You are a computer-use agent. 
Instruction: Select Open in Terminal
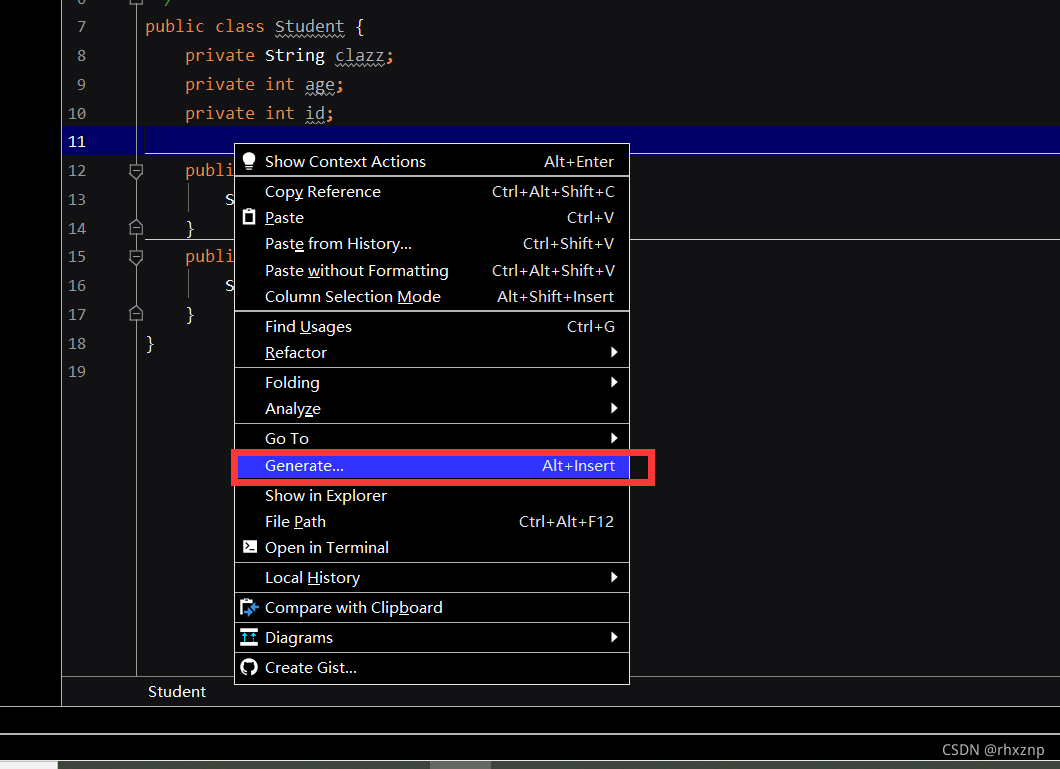[432, 547]
